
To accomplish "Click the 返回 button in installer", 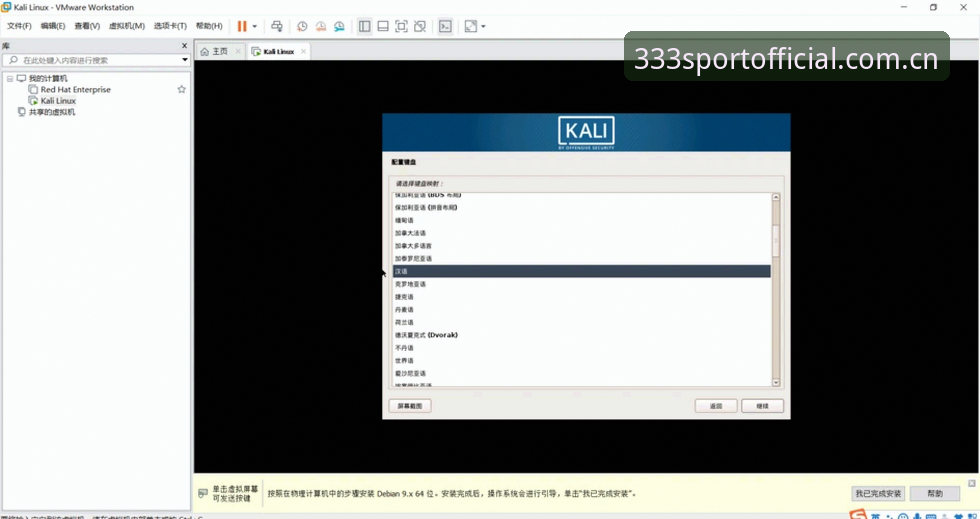I will pyautogui.click(x=716, y=406).
